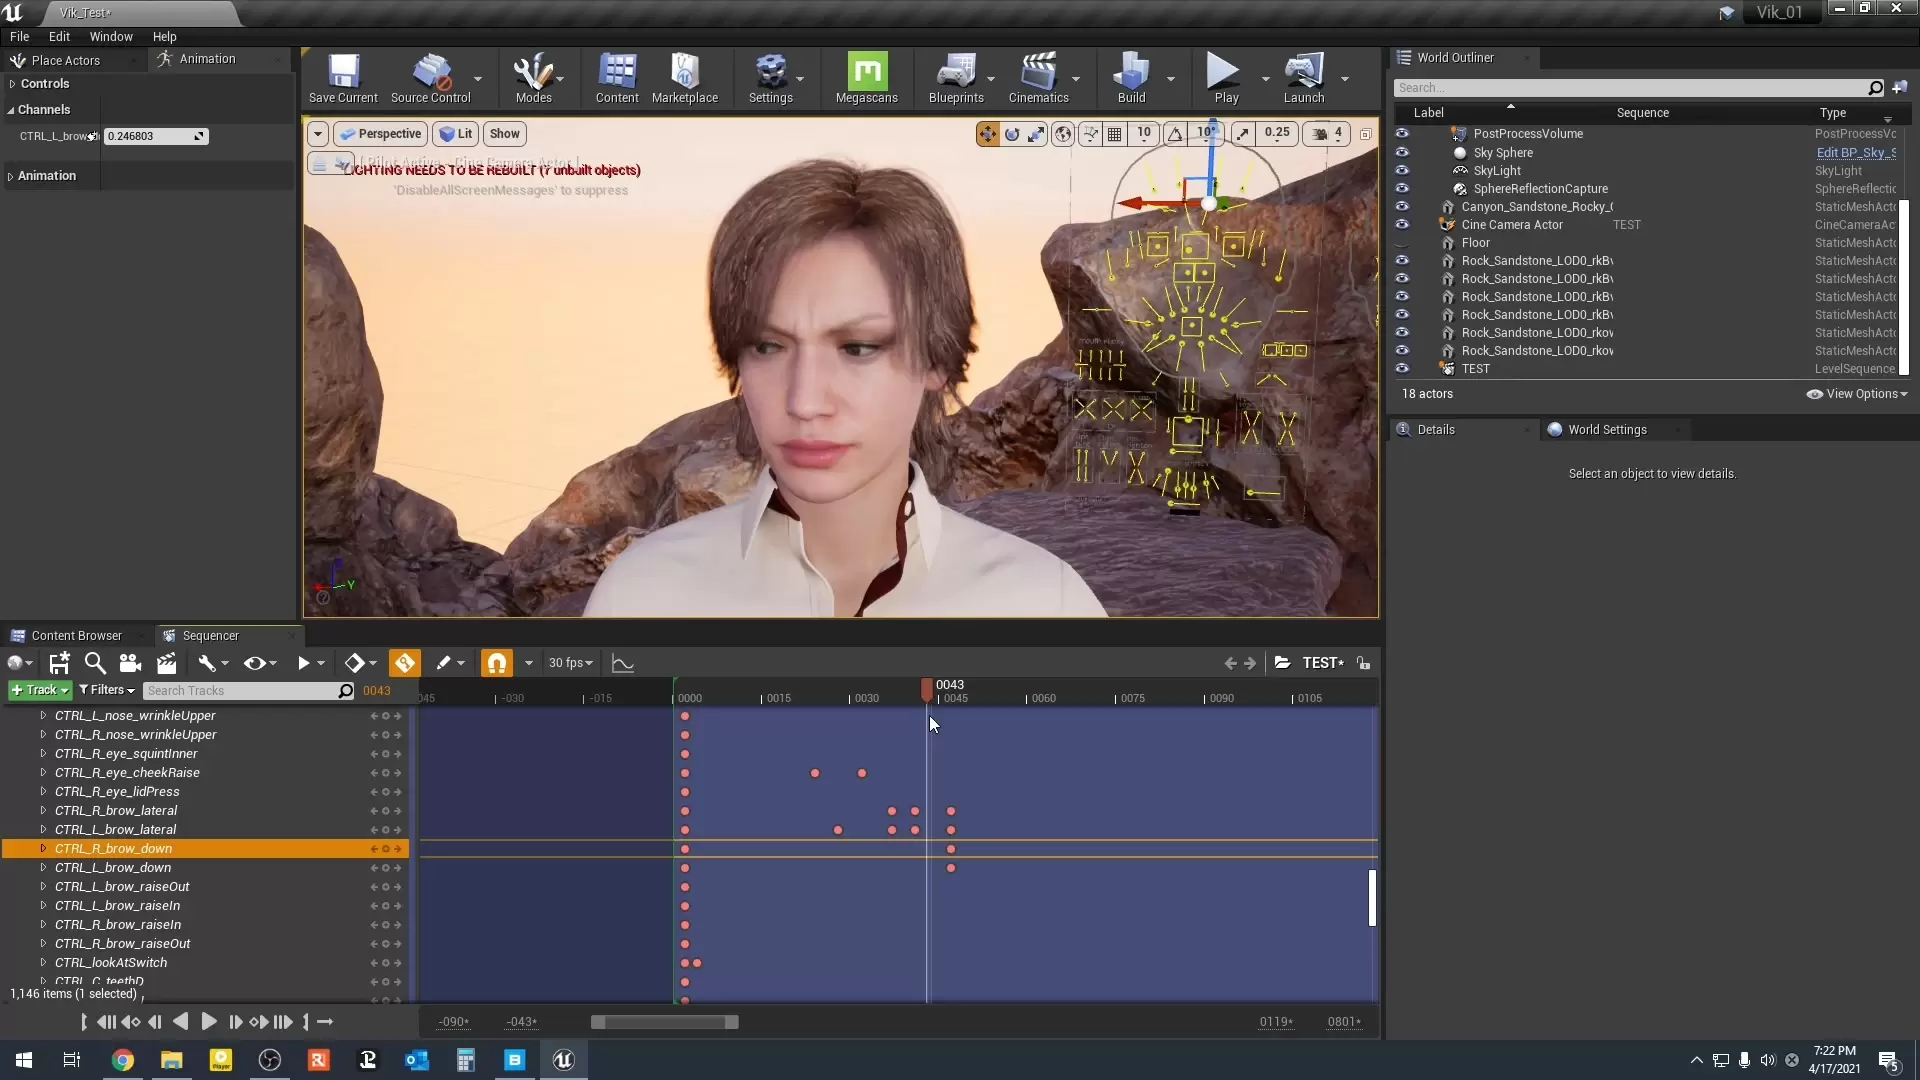Toggle Sequencer snapping magnet button
Viewport: 1920px width, 1080px height.
pos(496,663)
